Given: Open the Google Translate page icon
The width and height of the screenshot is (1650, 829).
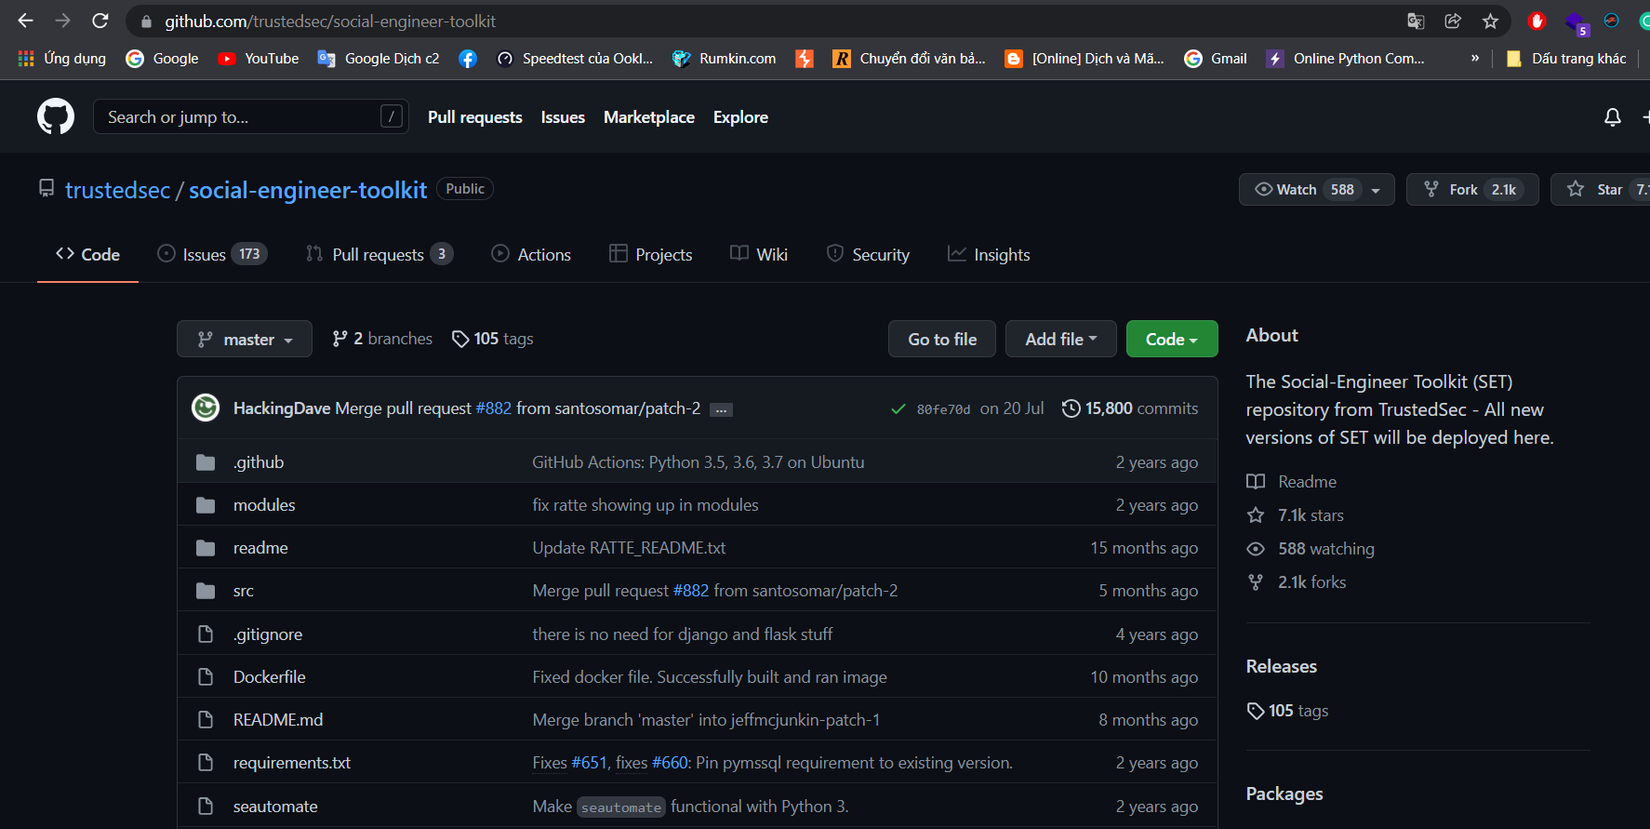Looking at the screenshot, I should [x=1415, y=21].
